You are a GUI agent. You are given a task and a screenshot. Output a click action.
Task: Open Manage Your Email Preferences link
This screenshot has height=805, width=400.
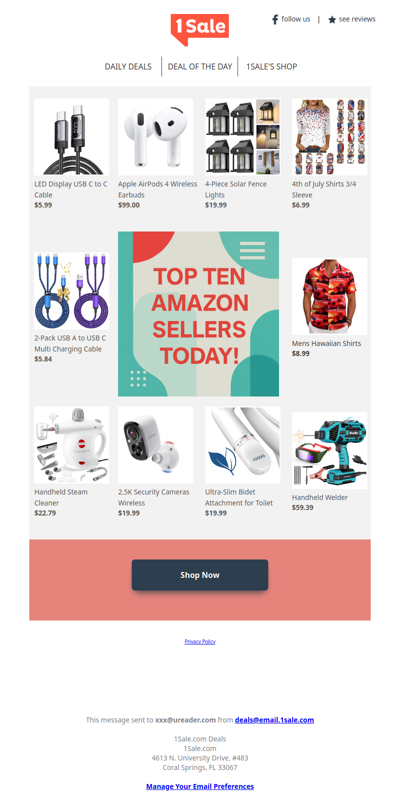[x=200, y=786]
